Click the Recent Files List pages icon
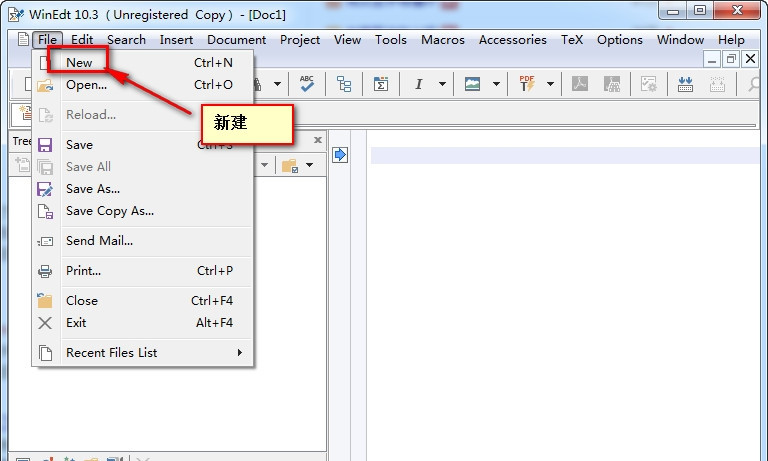 [x=45, y=353]
